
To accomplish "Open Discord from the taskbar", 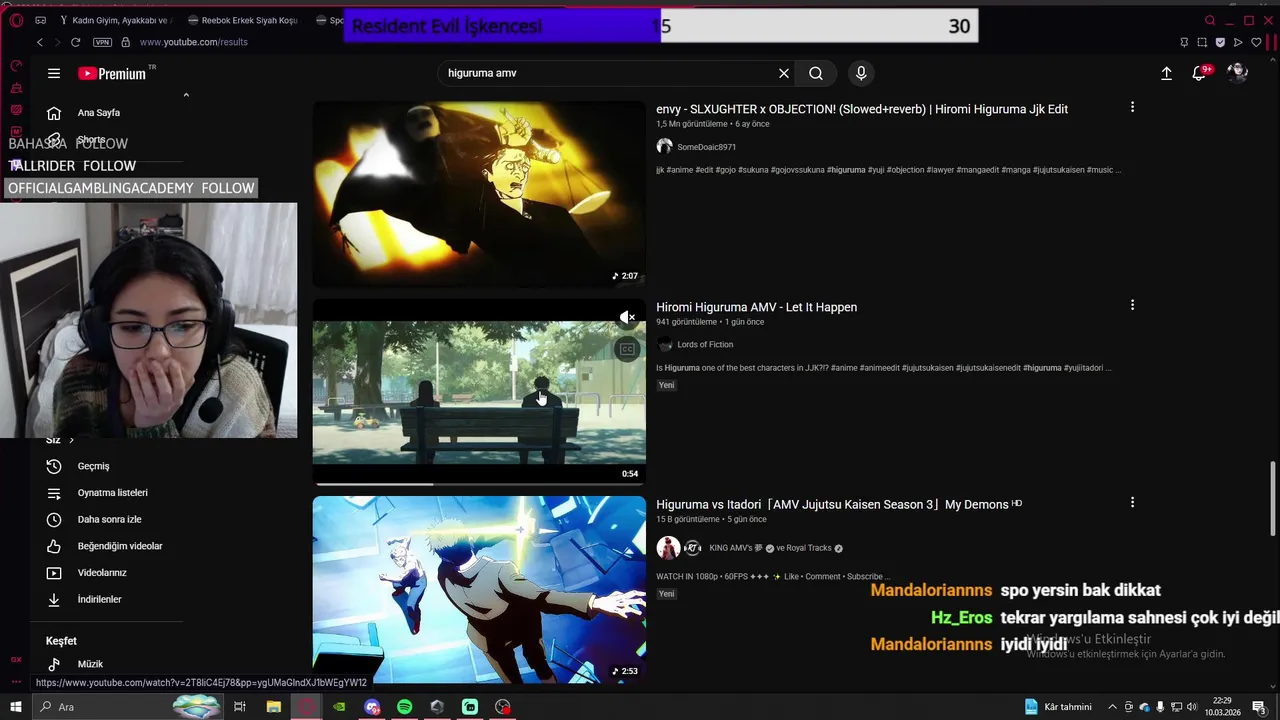I will coord(372,707).
